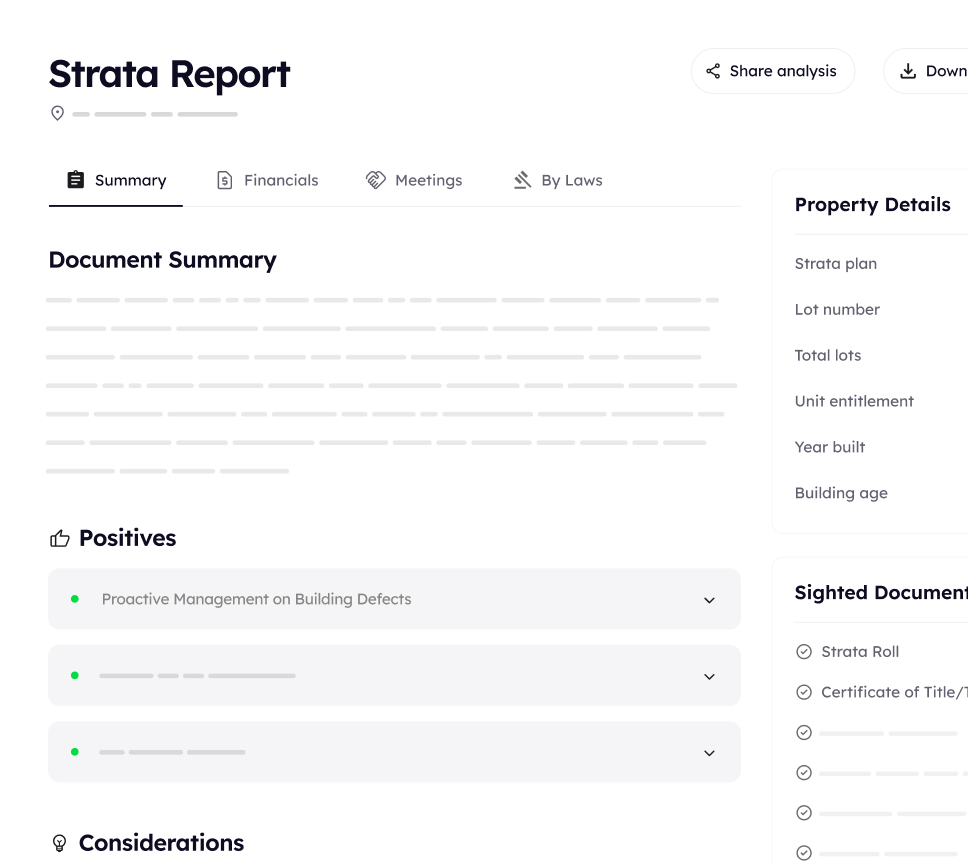The width and height of the screenshot is (968, 864).
Task: Open the Summary tab
Action: point(116,180)
